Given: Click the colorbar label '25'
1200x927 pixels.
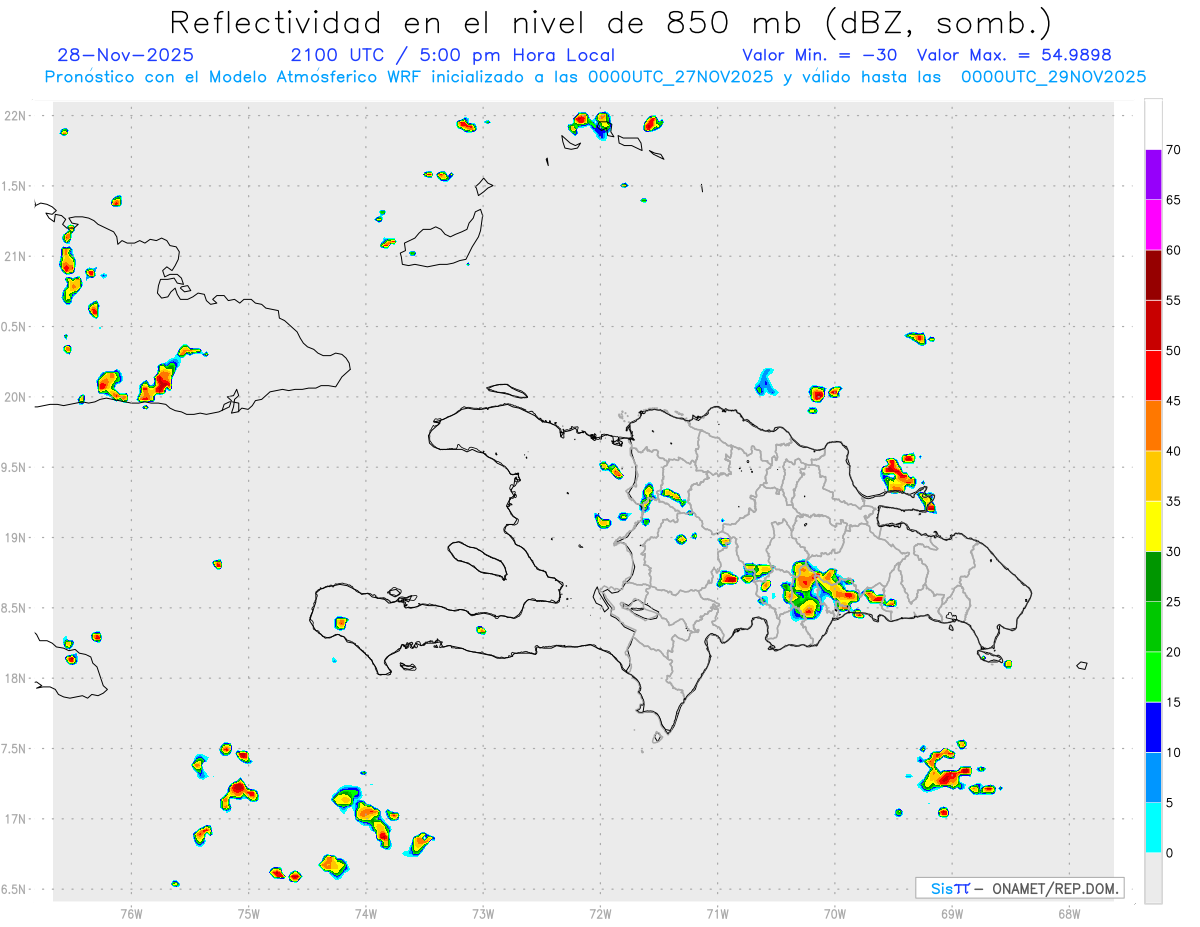Looking at the screenshot, I should click(x=1174, y=602).
